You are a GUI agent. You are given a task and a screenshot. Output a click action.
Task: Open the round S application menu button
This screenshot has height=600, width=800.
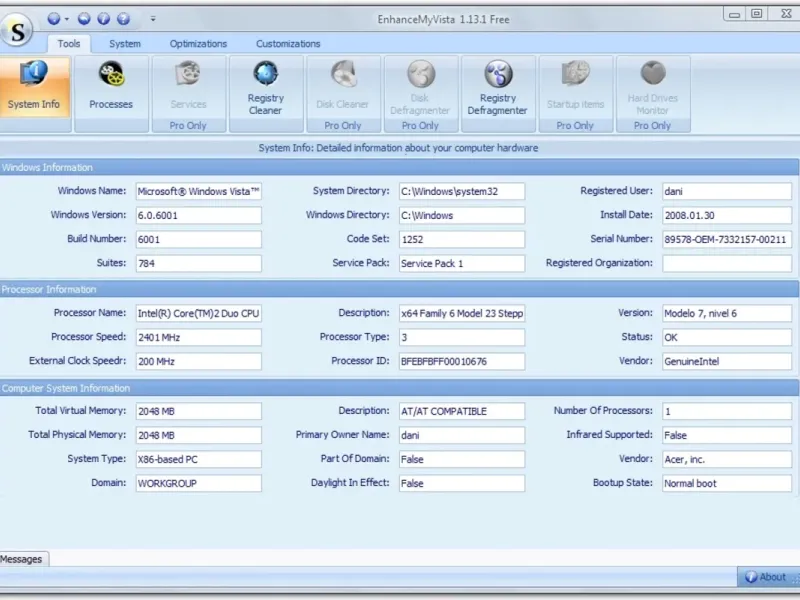tap(18, 30)
